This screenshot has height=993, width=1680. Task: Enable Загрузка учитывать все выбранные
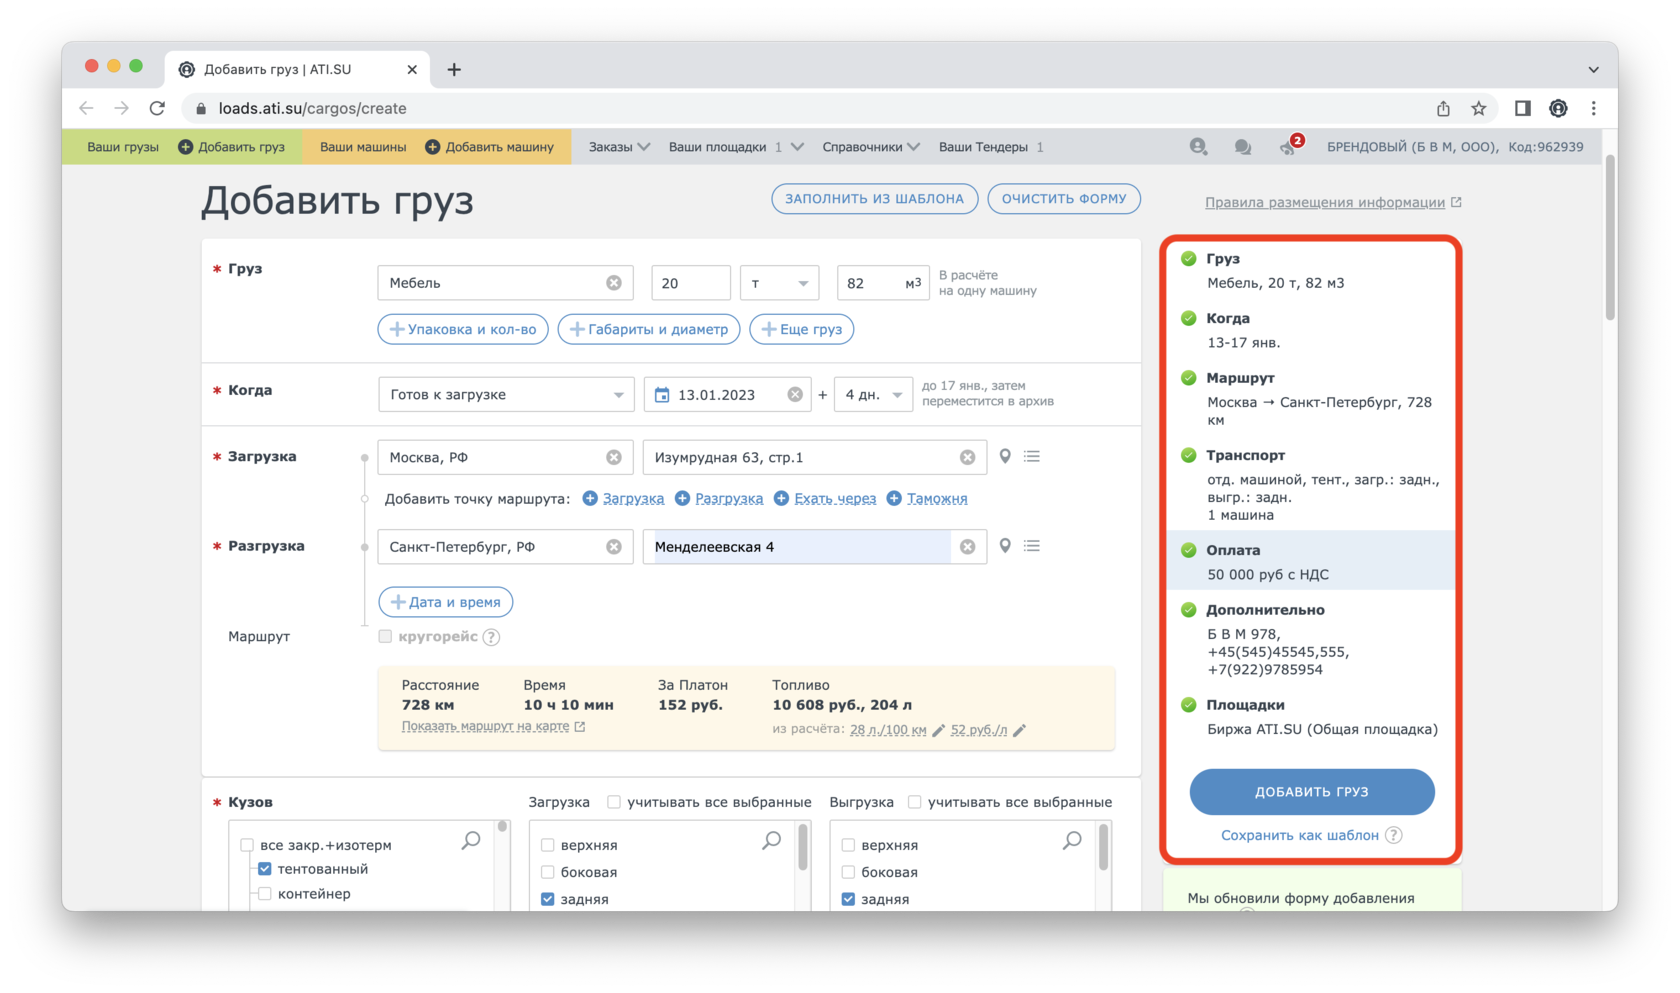(x=614, y=802)
